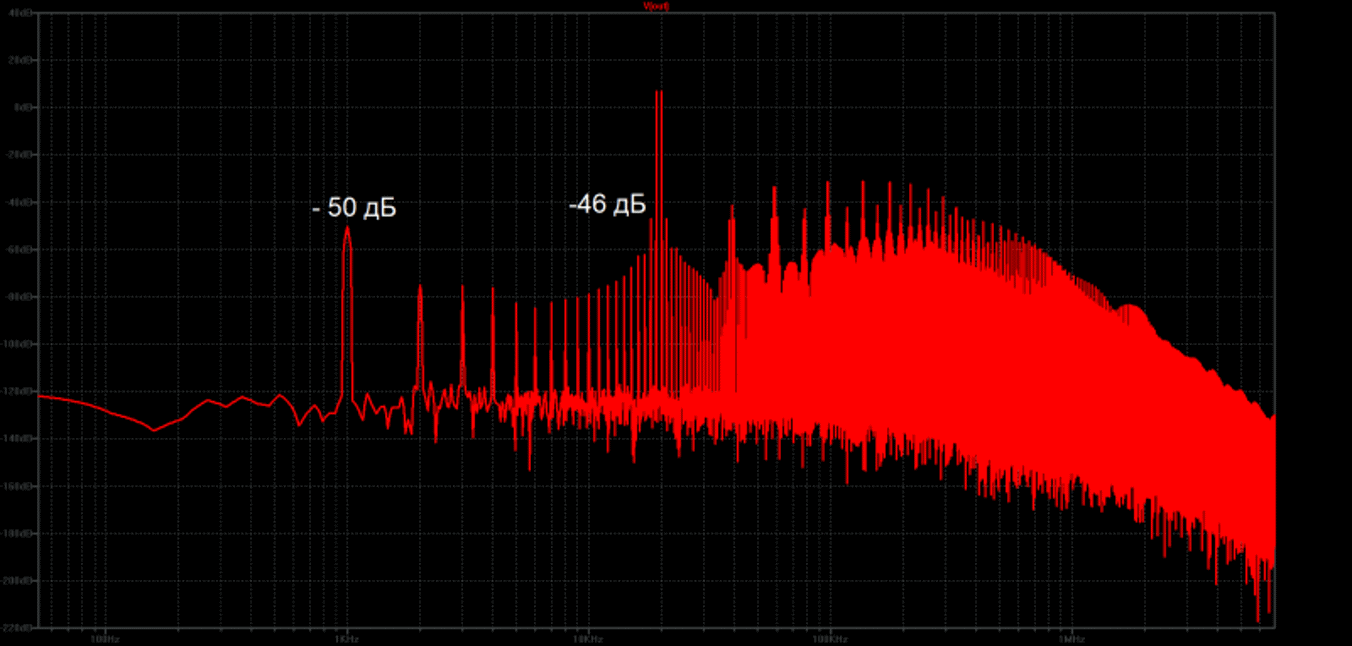Click the 0dB label on the vertical axis
The image size is (1352, 646).
point(25,107)
